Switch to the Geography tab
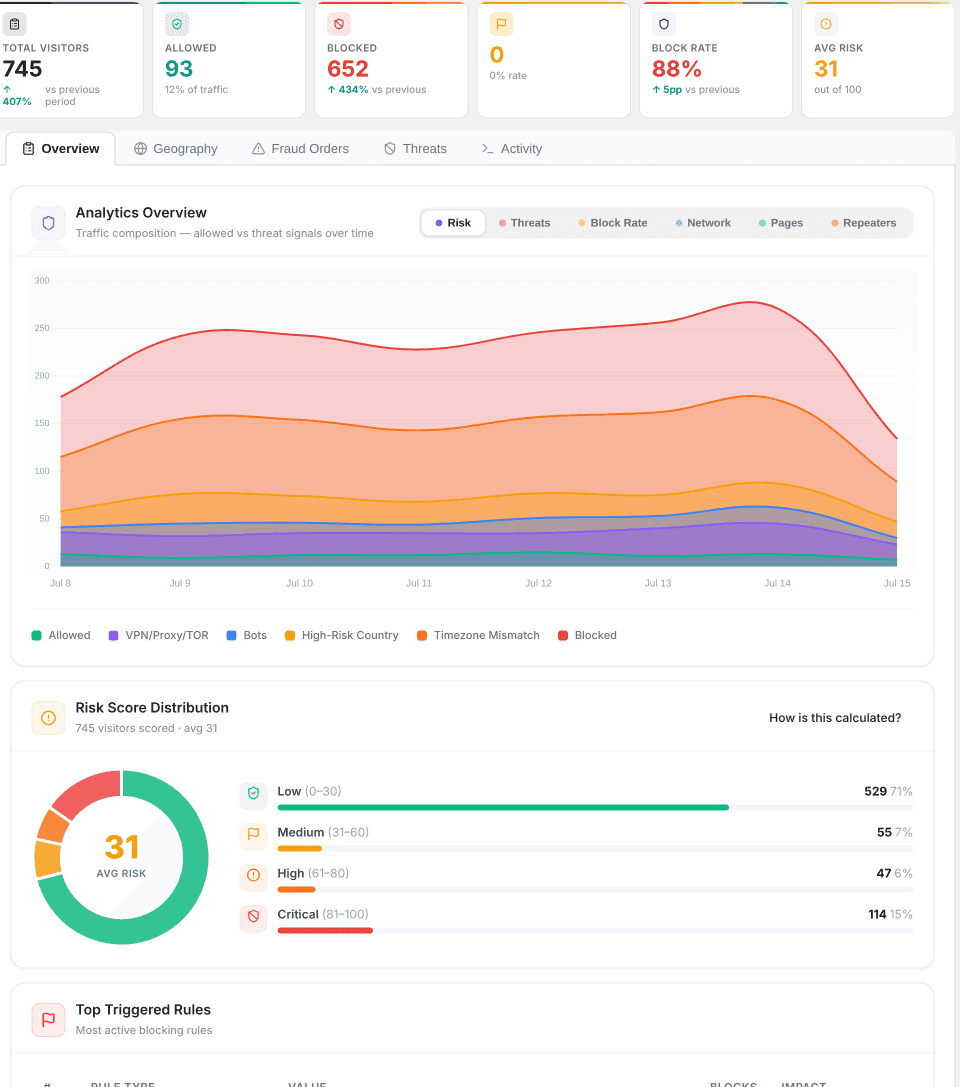 175,149
